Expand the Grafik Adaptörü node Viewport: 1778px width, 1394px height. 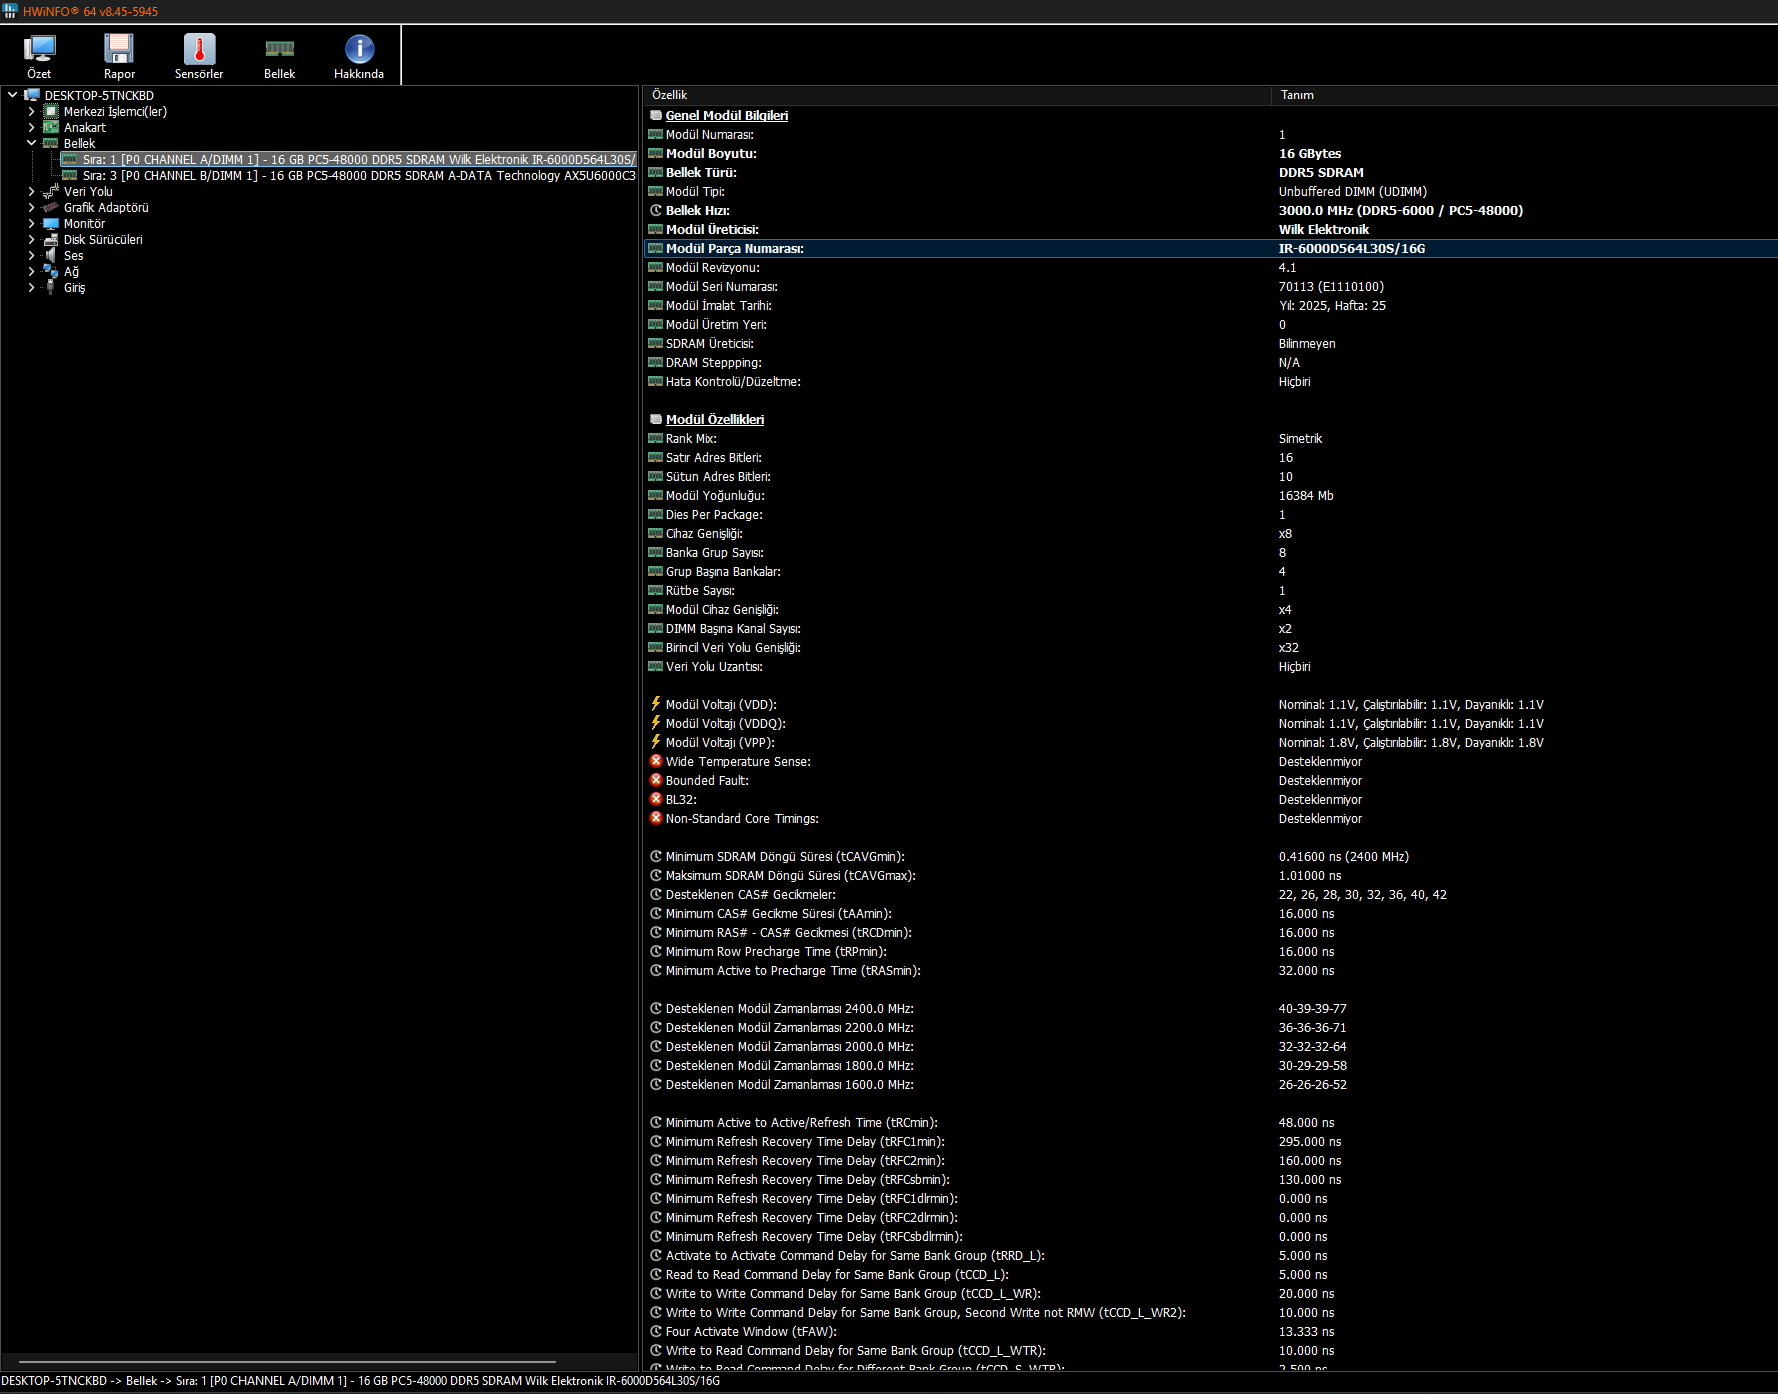click(31, 207)
